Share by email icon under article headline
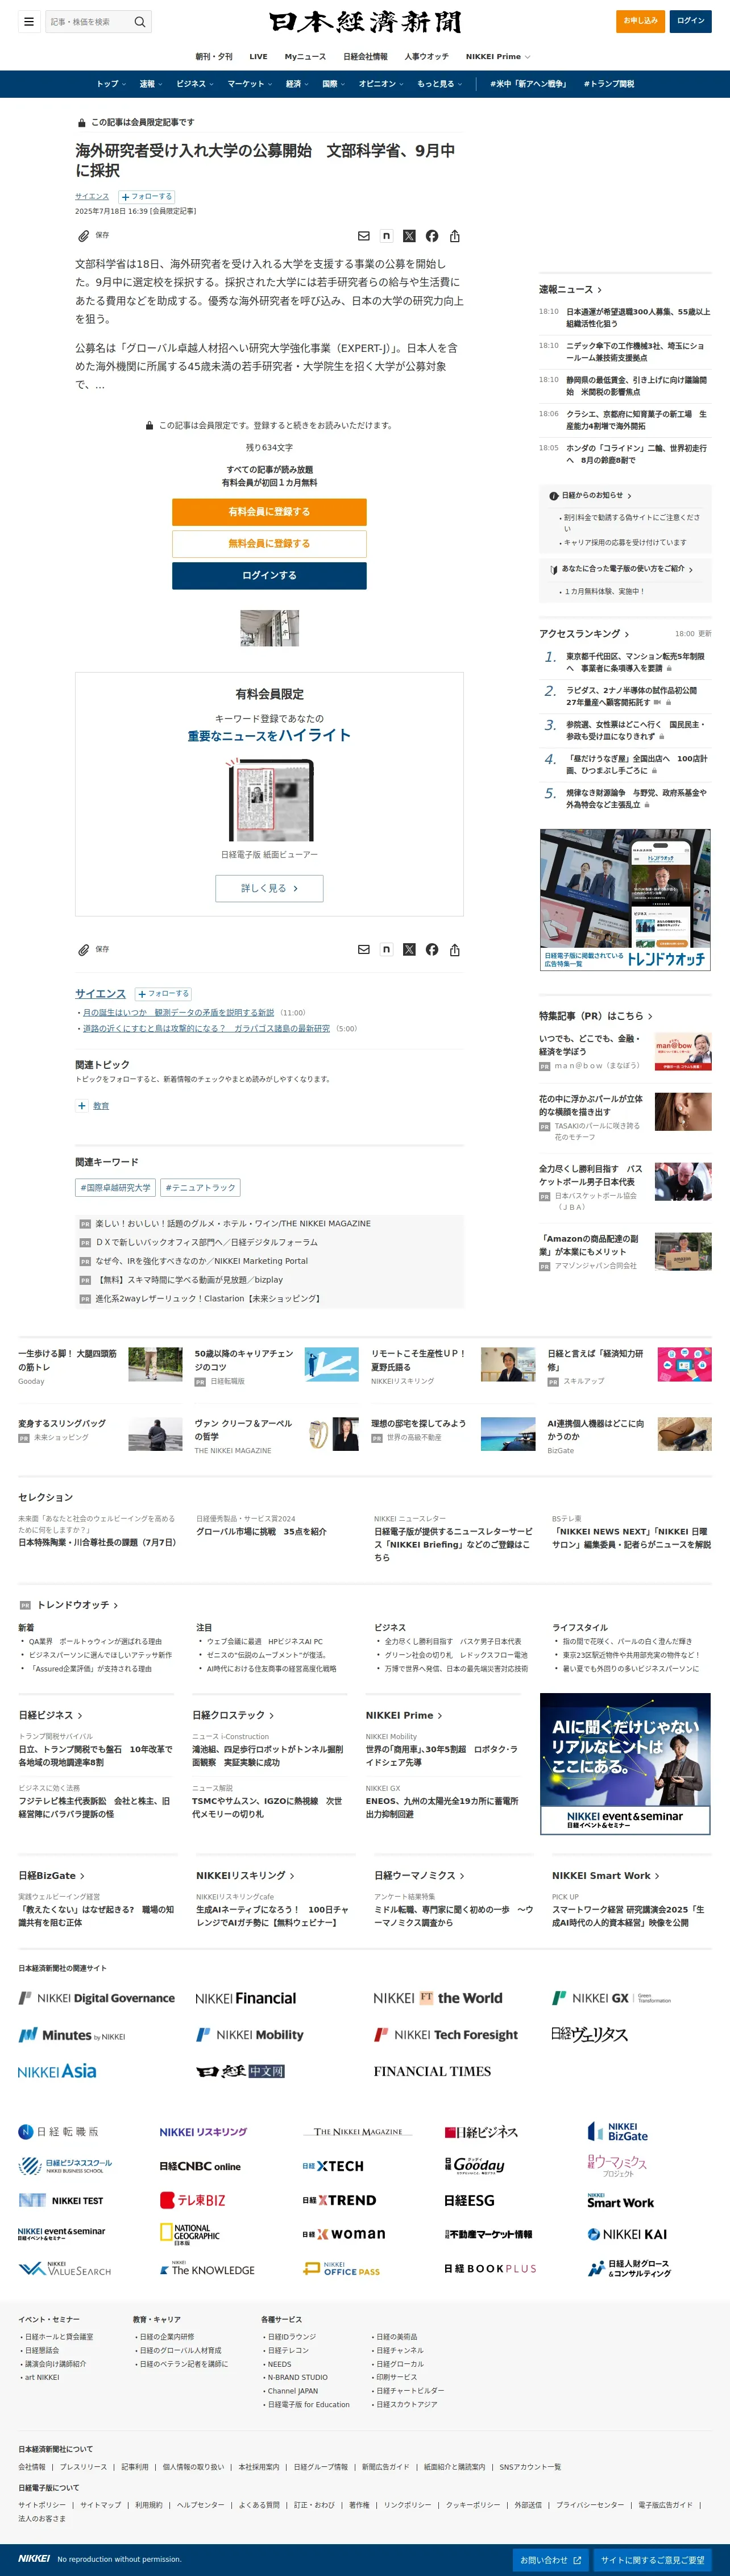730x2576 pixels. click(364, 236)
